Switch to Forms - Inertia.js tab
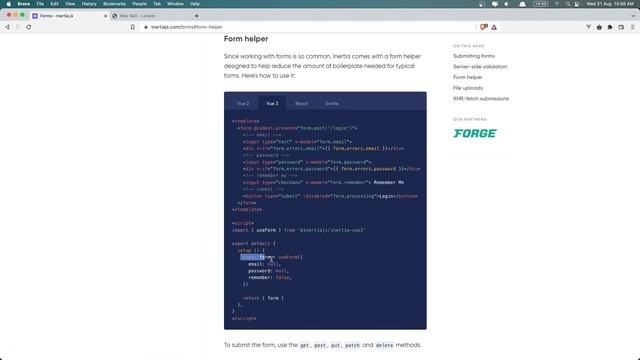The height and width of the screenshot is (360, 640). pyautogui.click(x=69, y=16)
